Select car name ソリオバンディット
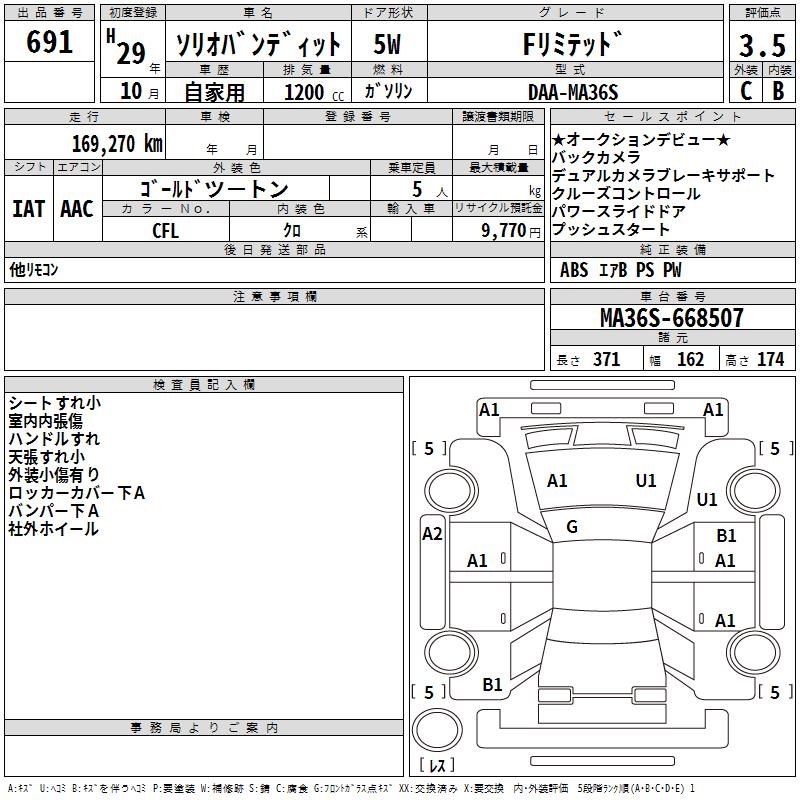Viewport: 800px width, 800px height. coord(258,44)
